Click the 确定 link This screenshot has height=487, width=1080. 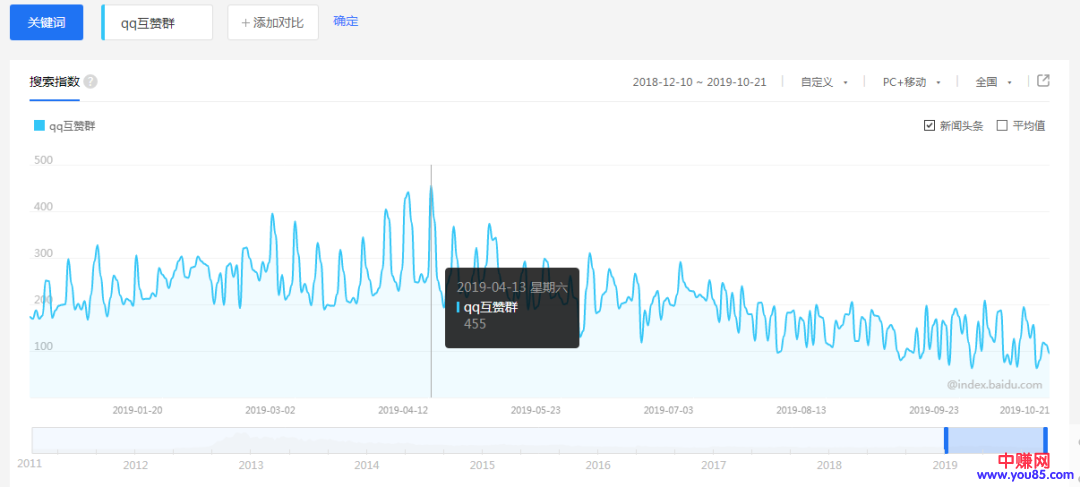[x=345, y=21]
